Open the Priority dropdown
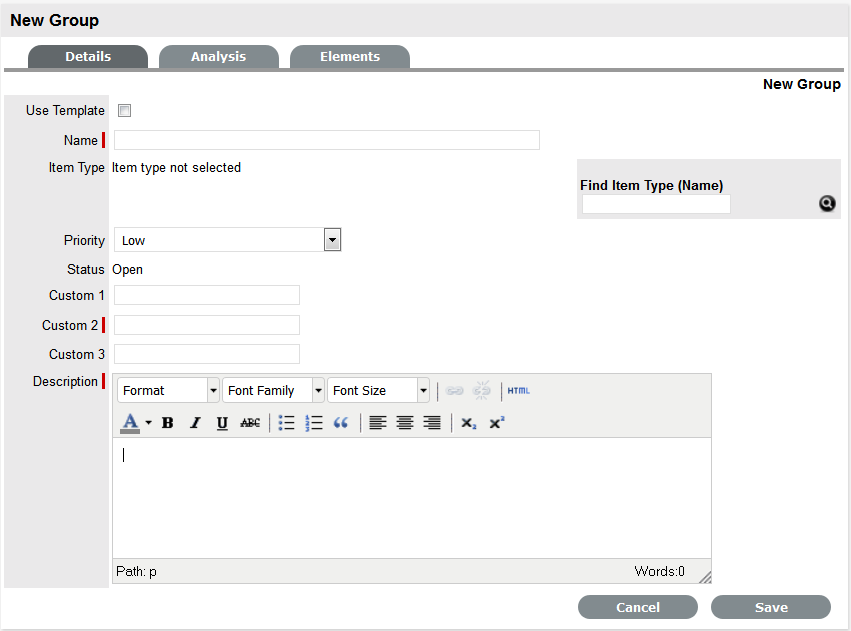Viewport: 851px width, 631px height. pos(332,240)
